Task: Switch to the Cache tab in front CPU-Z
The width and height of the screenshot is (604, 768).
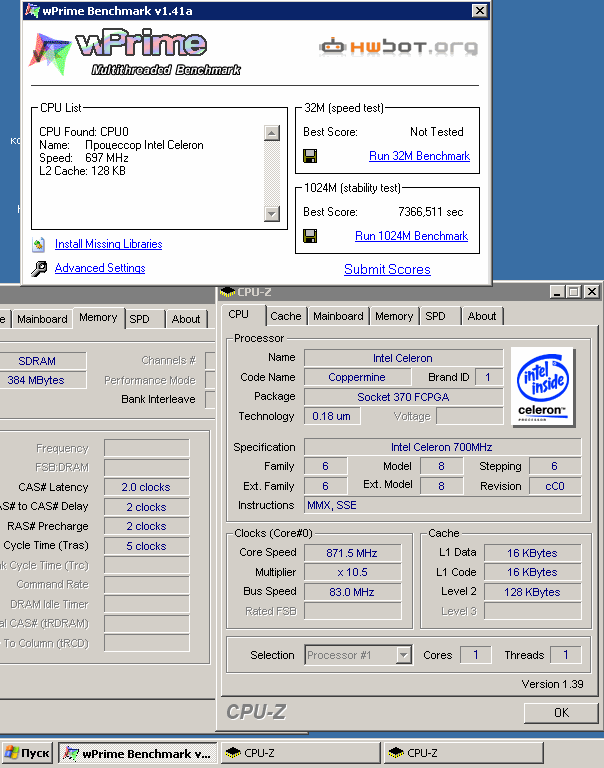Action: pos(286,316)
